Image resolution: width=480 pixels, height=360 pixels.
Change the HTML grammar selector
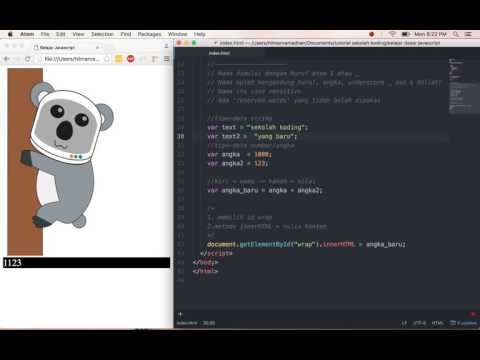tap(437, 323)
